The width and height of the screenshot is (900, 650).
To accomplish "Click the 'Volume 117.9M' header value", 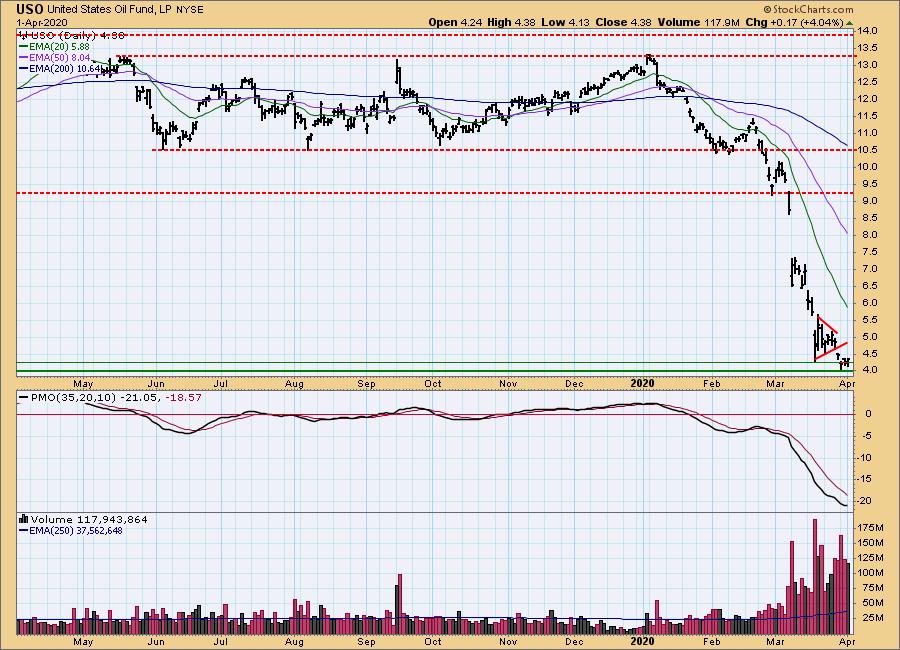I will pyautogui.click(x=699, y=22).
